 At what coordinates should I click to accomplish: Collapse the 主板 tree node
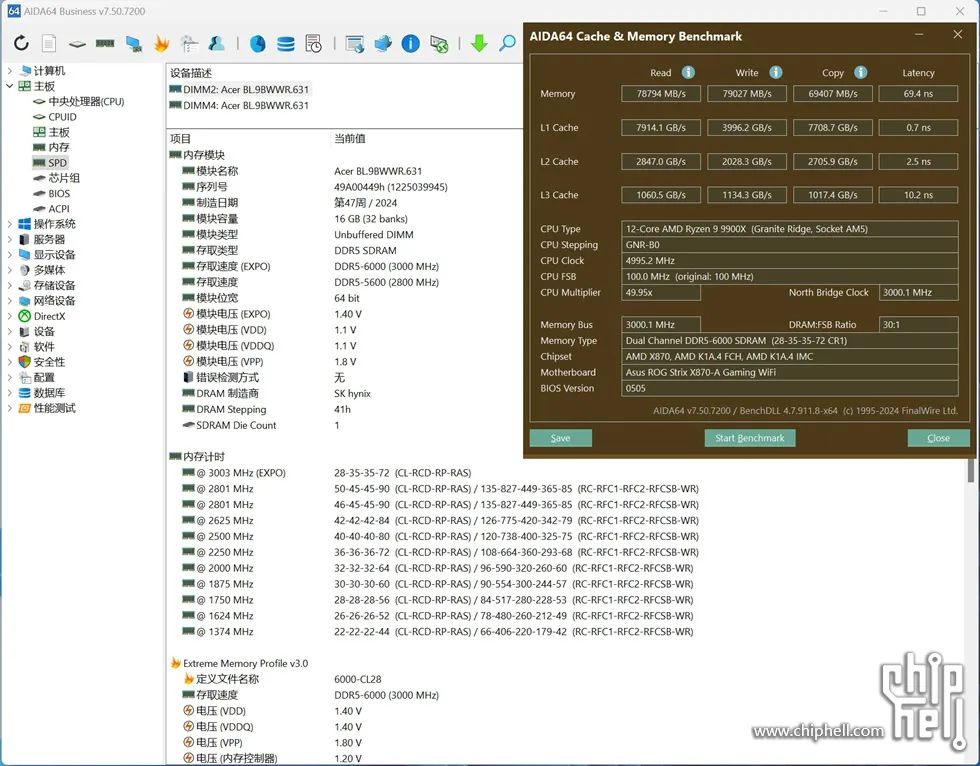(9, 86)
